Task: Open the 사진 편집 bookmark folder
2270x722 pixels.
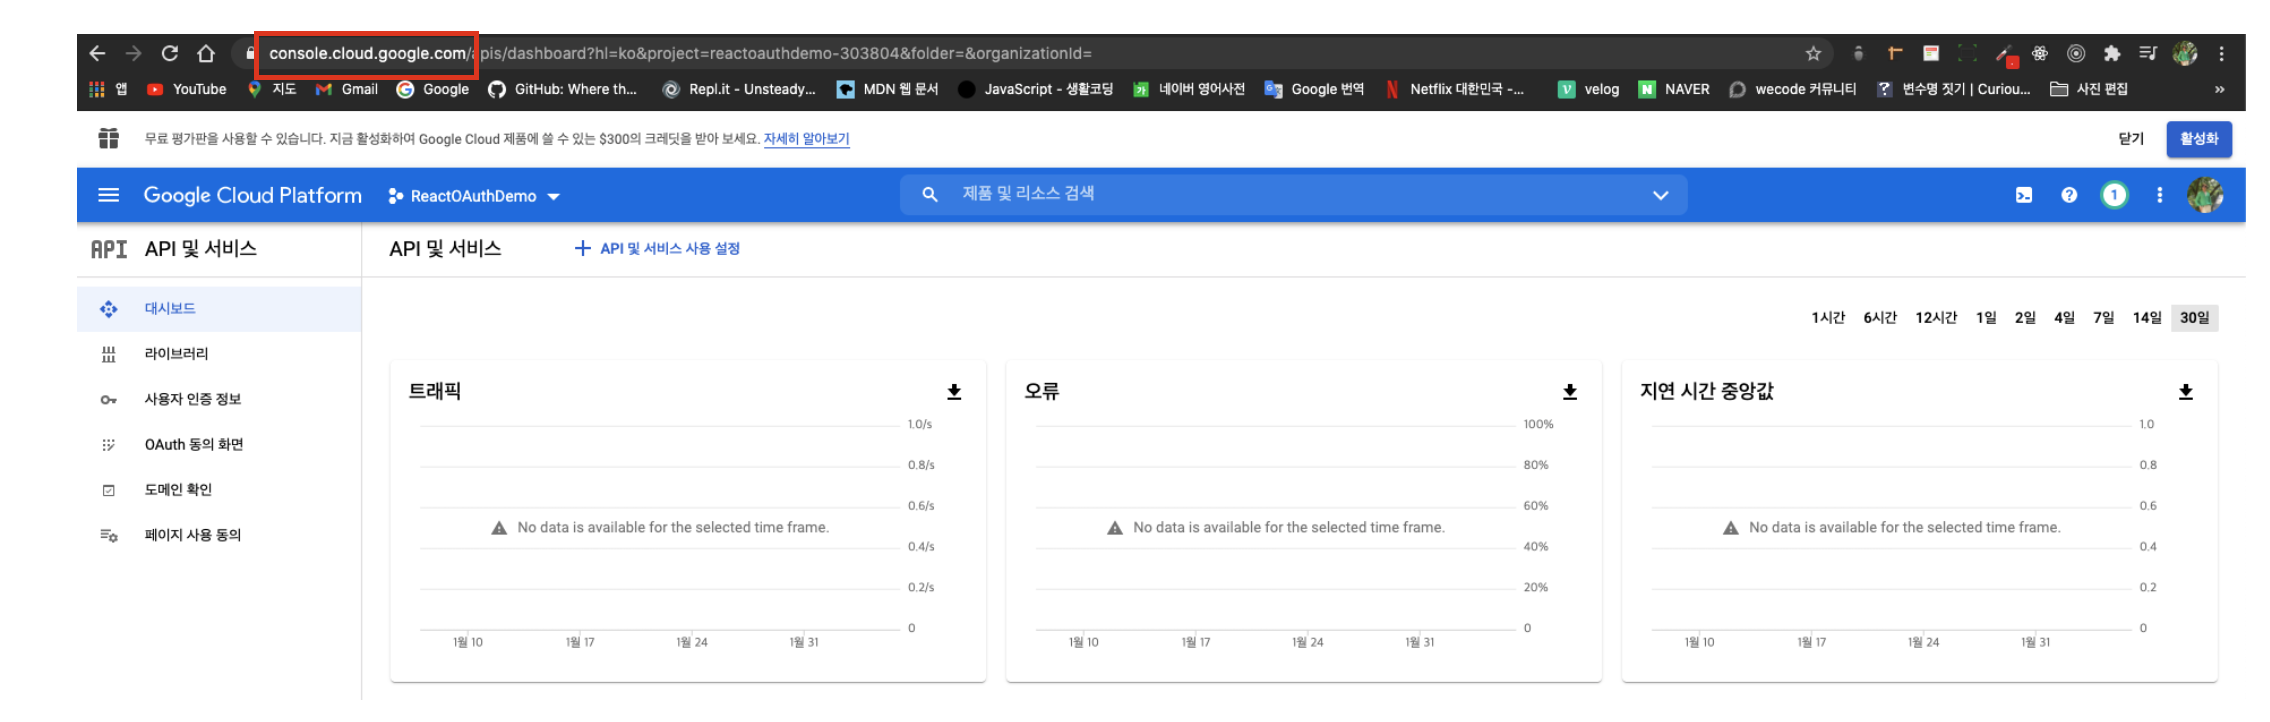Action: 2089,89
